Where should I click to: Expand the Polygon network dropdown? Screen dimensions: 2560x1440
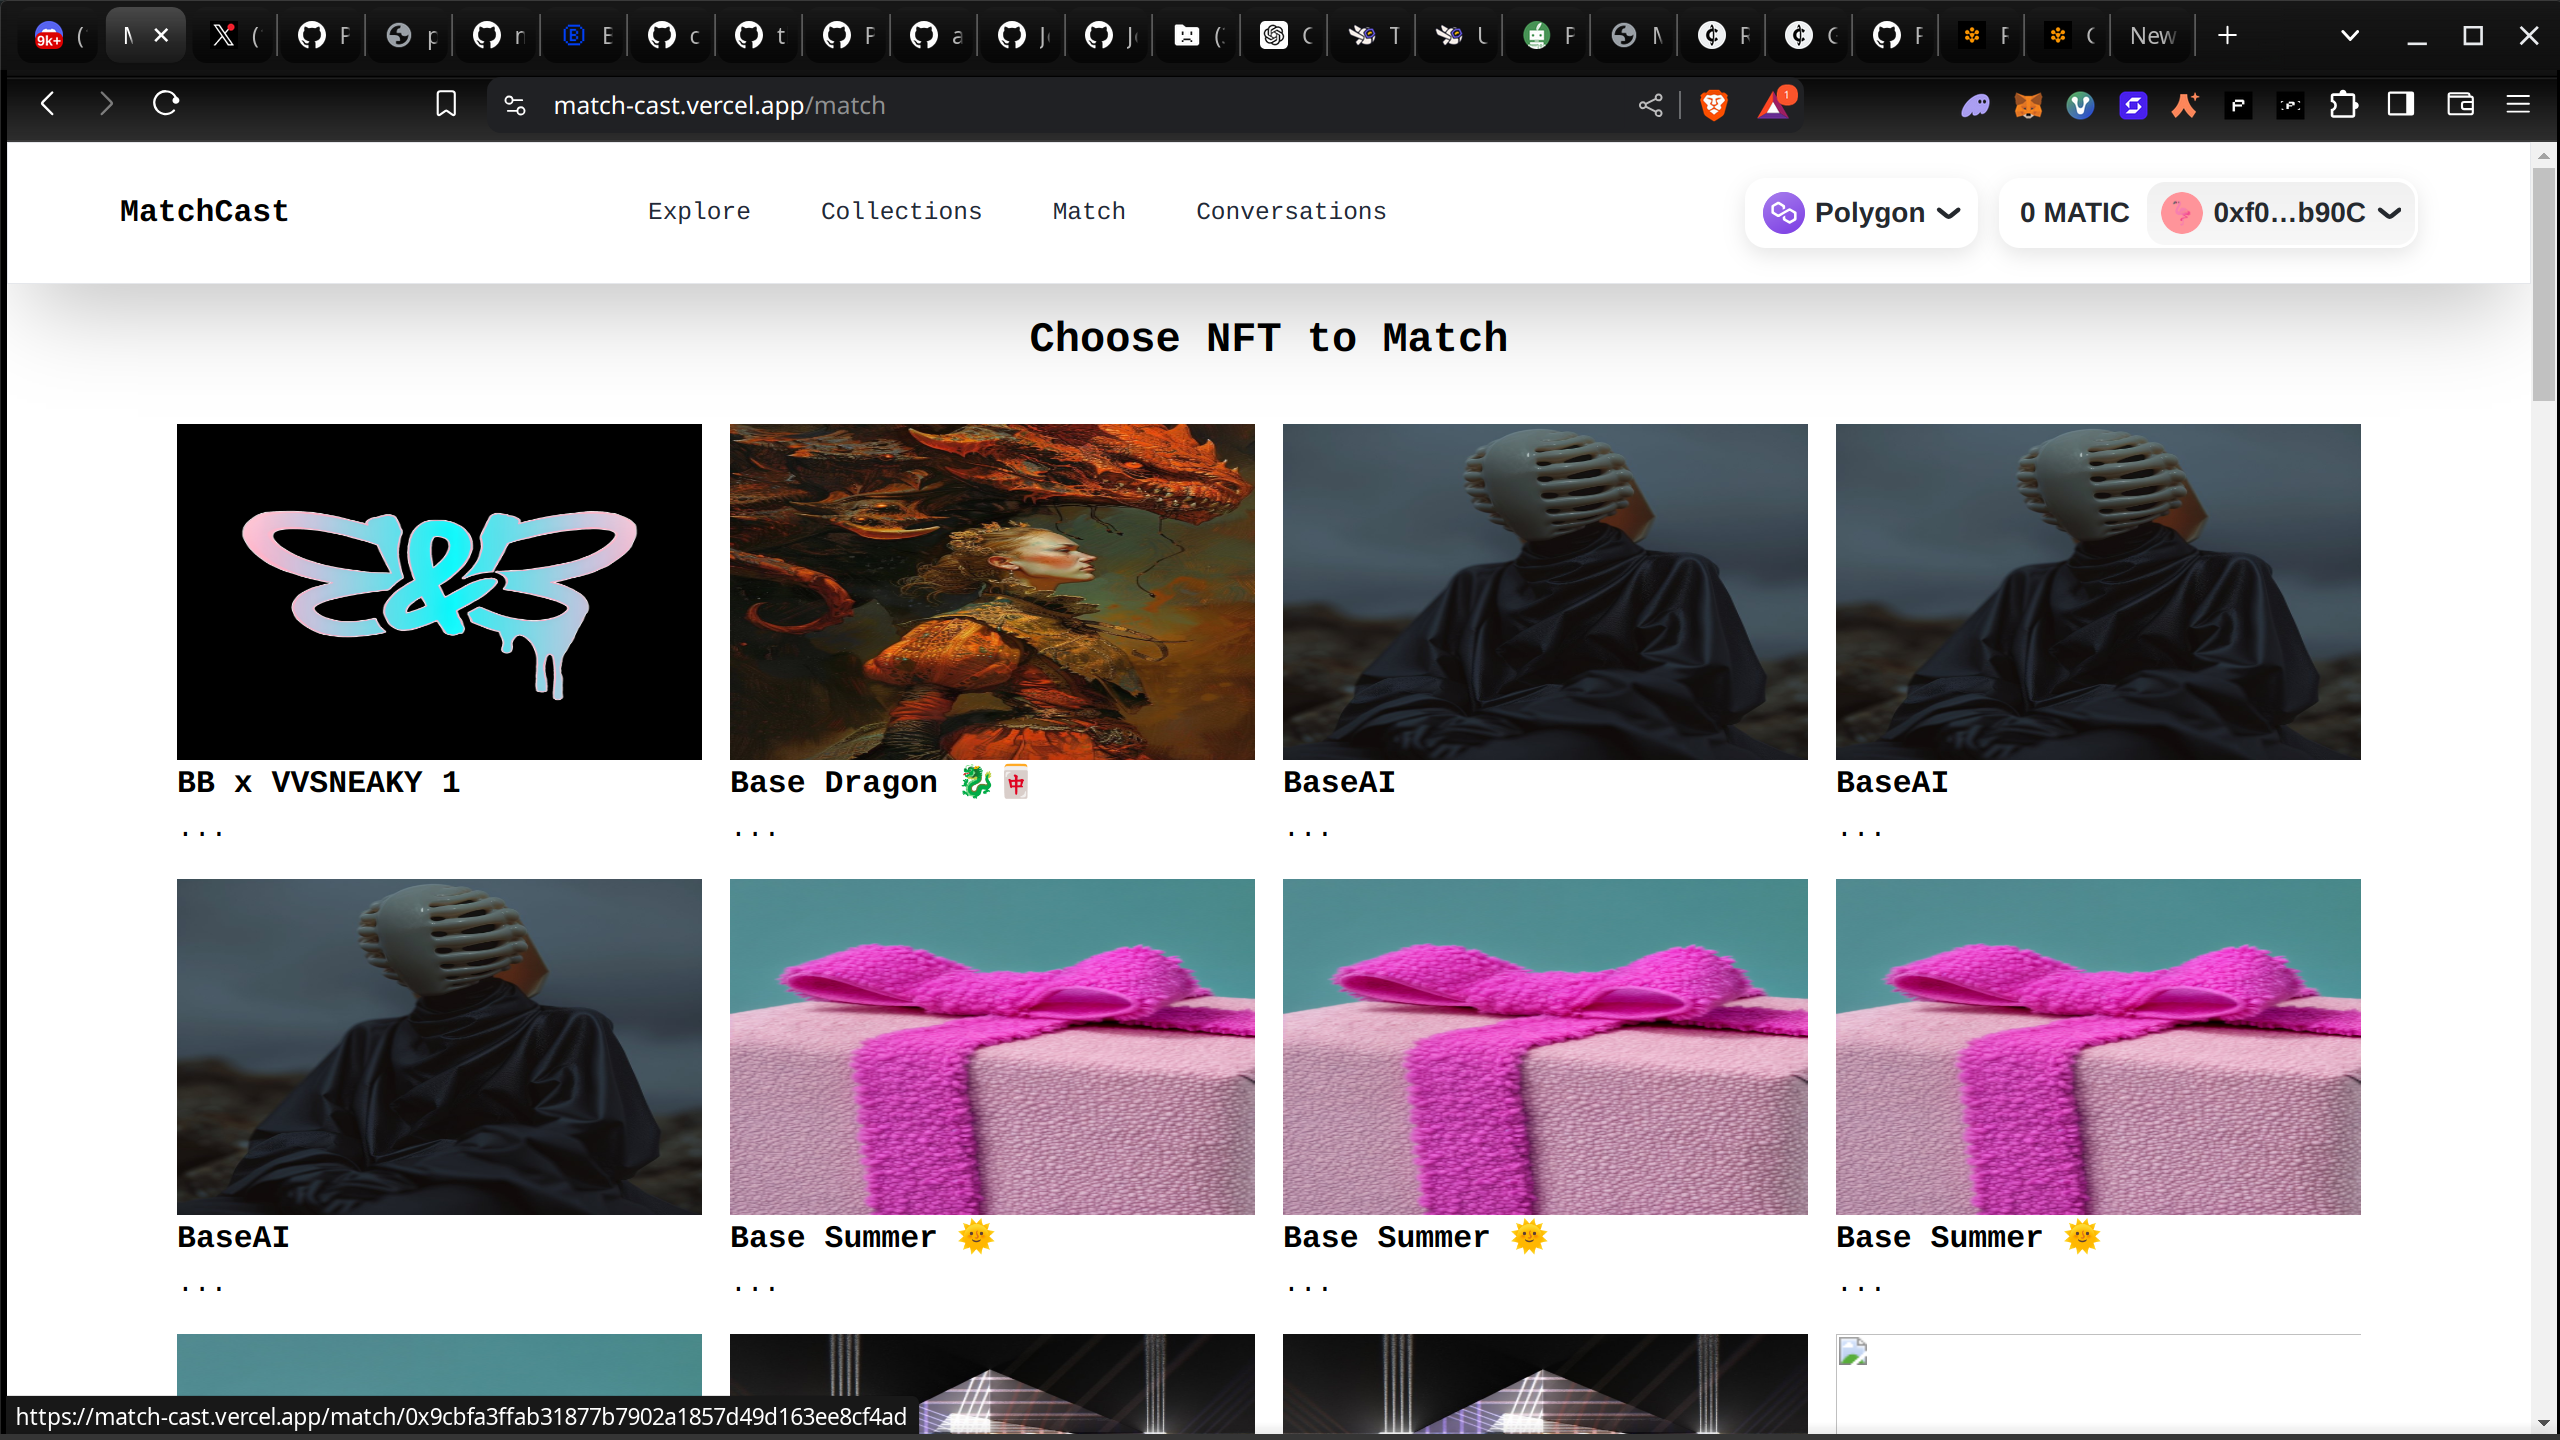tap(1861, 212)
